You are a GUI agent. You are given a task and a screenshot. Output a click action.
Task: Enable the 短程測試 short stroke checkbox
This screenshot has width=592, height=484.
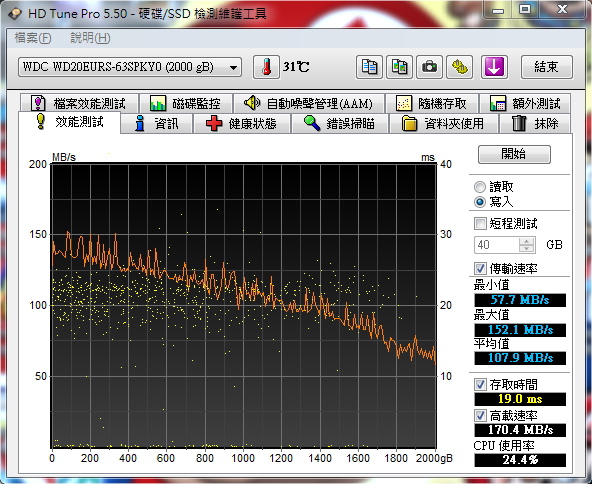[x=480, y=224]
